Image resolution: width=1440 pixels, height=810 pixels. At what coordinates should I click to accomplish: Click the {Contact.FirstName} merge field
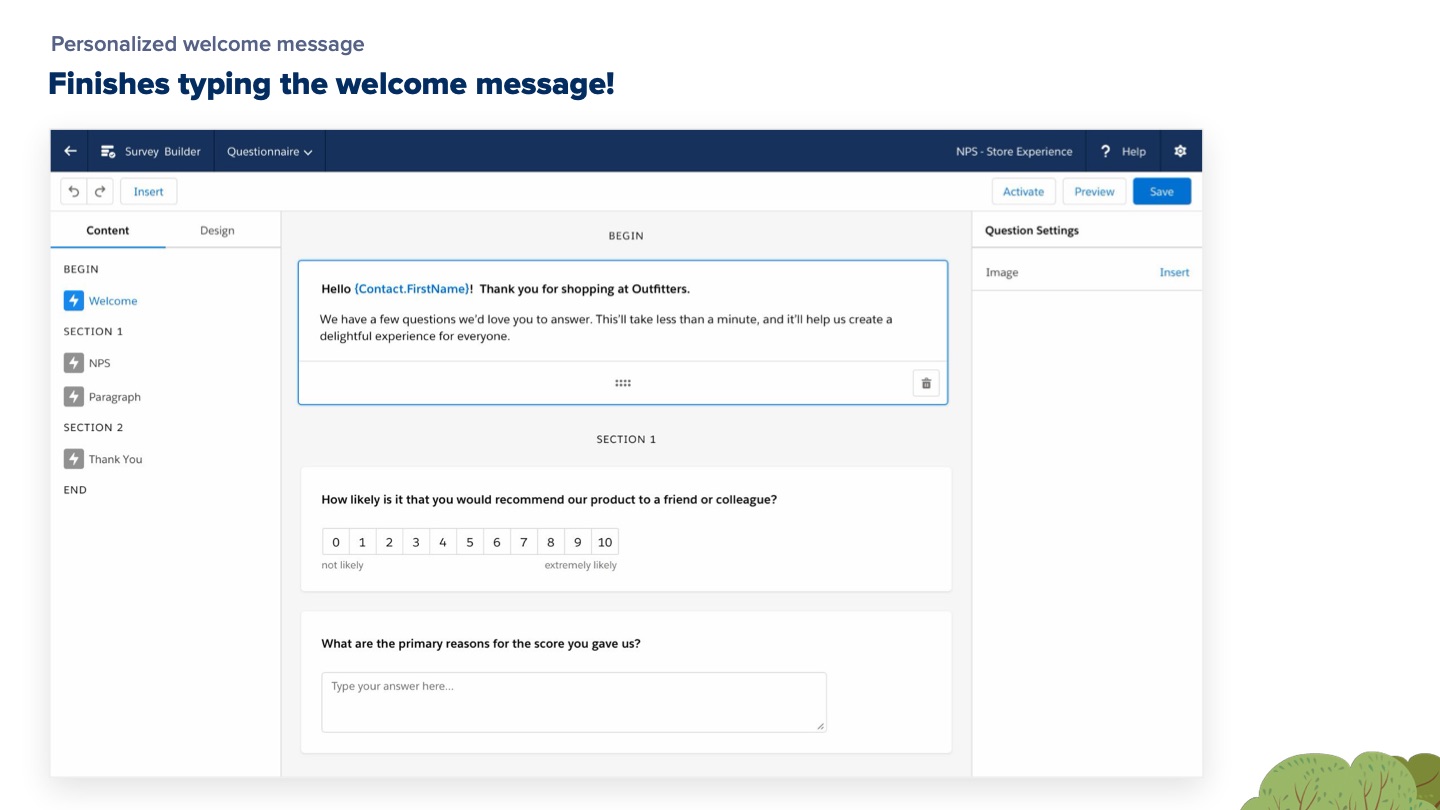[x=412, y=289]
